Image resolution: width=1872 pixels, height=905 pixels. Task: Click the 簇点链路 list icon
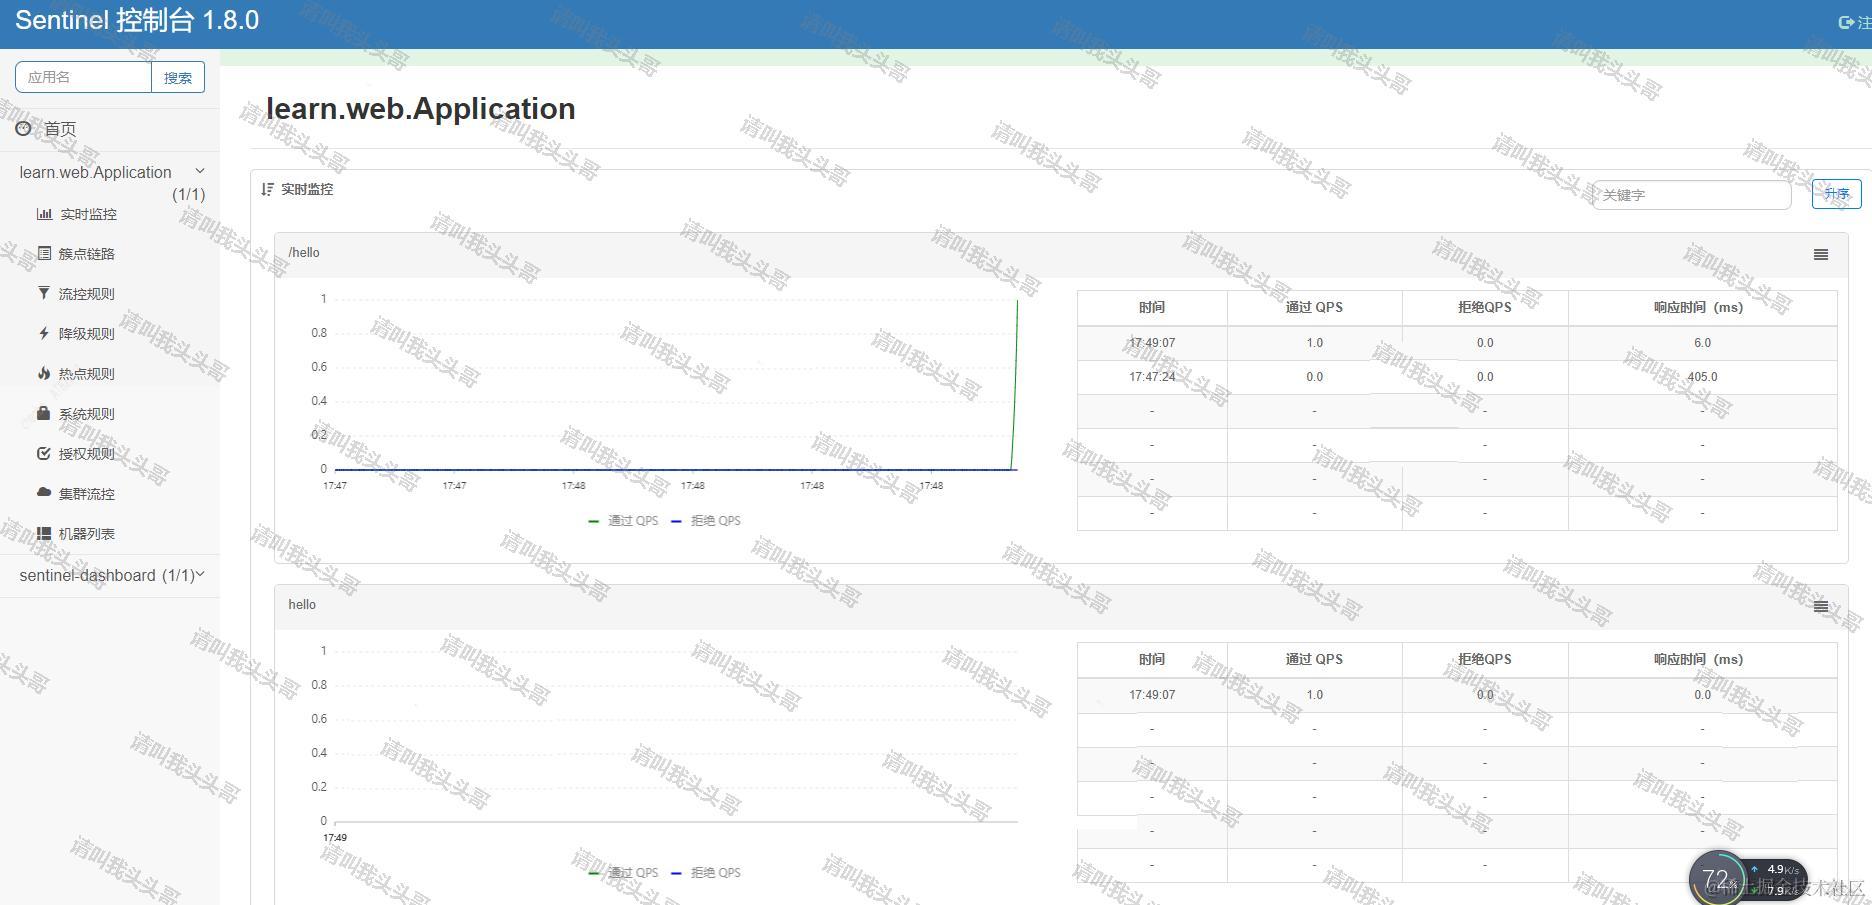[43, 253]
